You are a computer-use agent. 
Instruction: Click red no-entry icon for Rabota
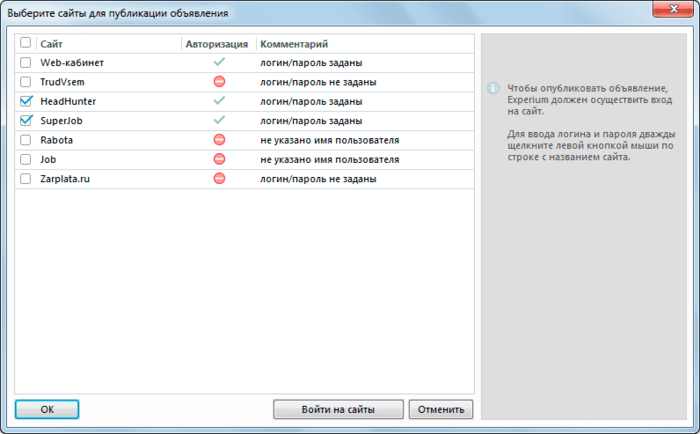219,140
